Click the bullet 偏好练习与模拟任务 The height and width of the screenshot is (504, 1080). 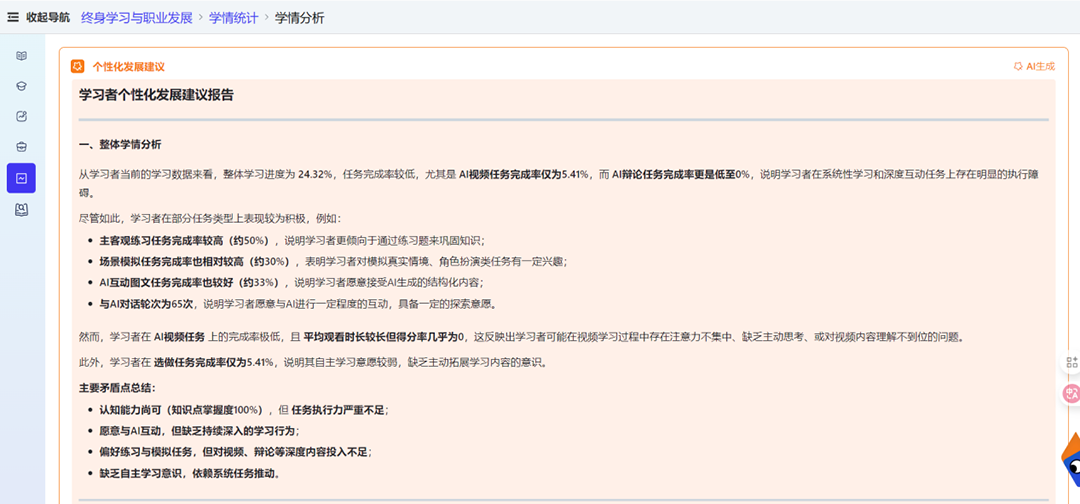[235, 452]
